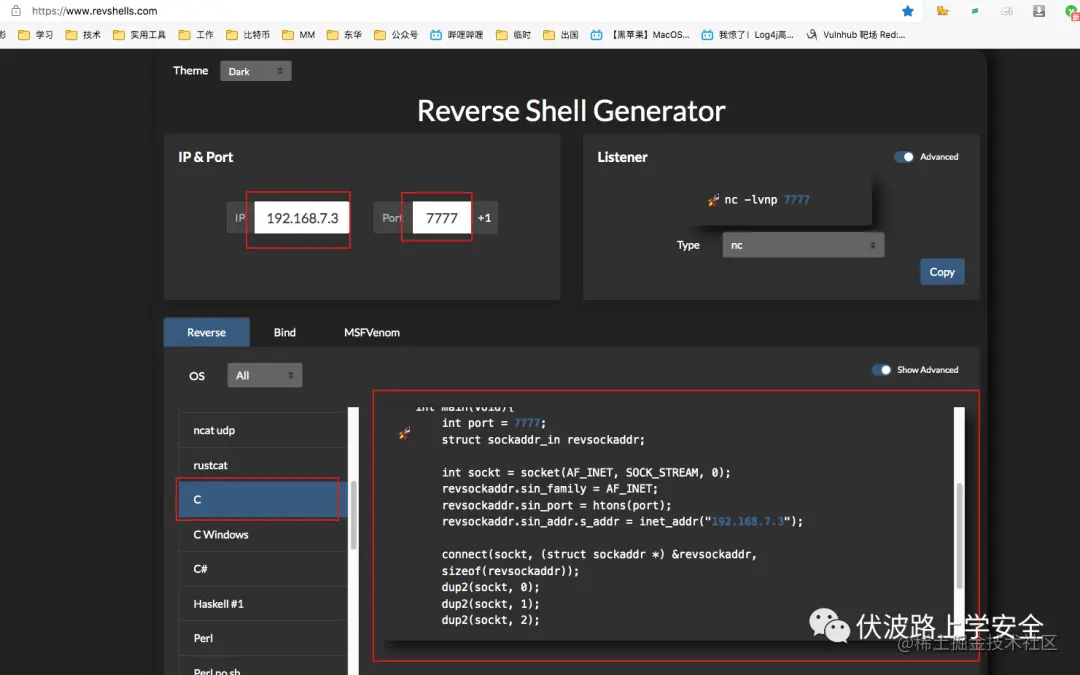Switch to the Bind tab
Screen dimensions: 1080x675
284,332
